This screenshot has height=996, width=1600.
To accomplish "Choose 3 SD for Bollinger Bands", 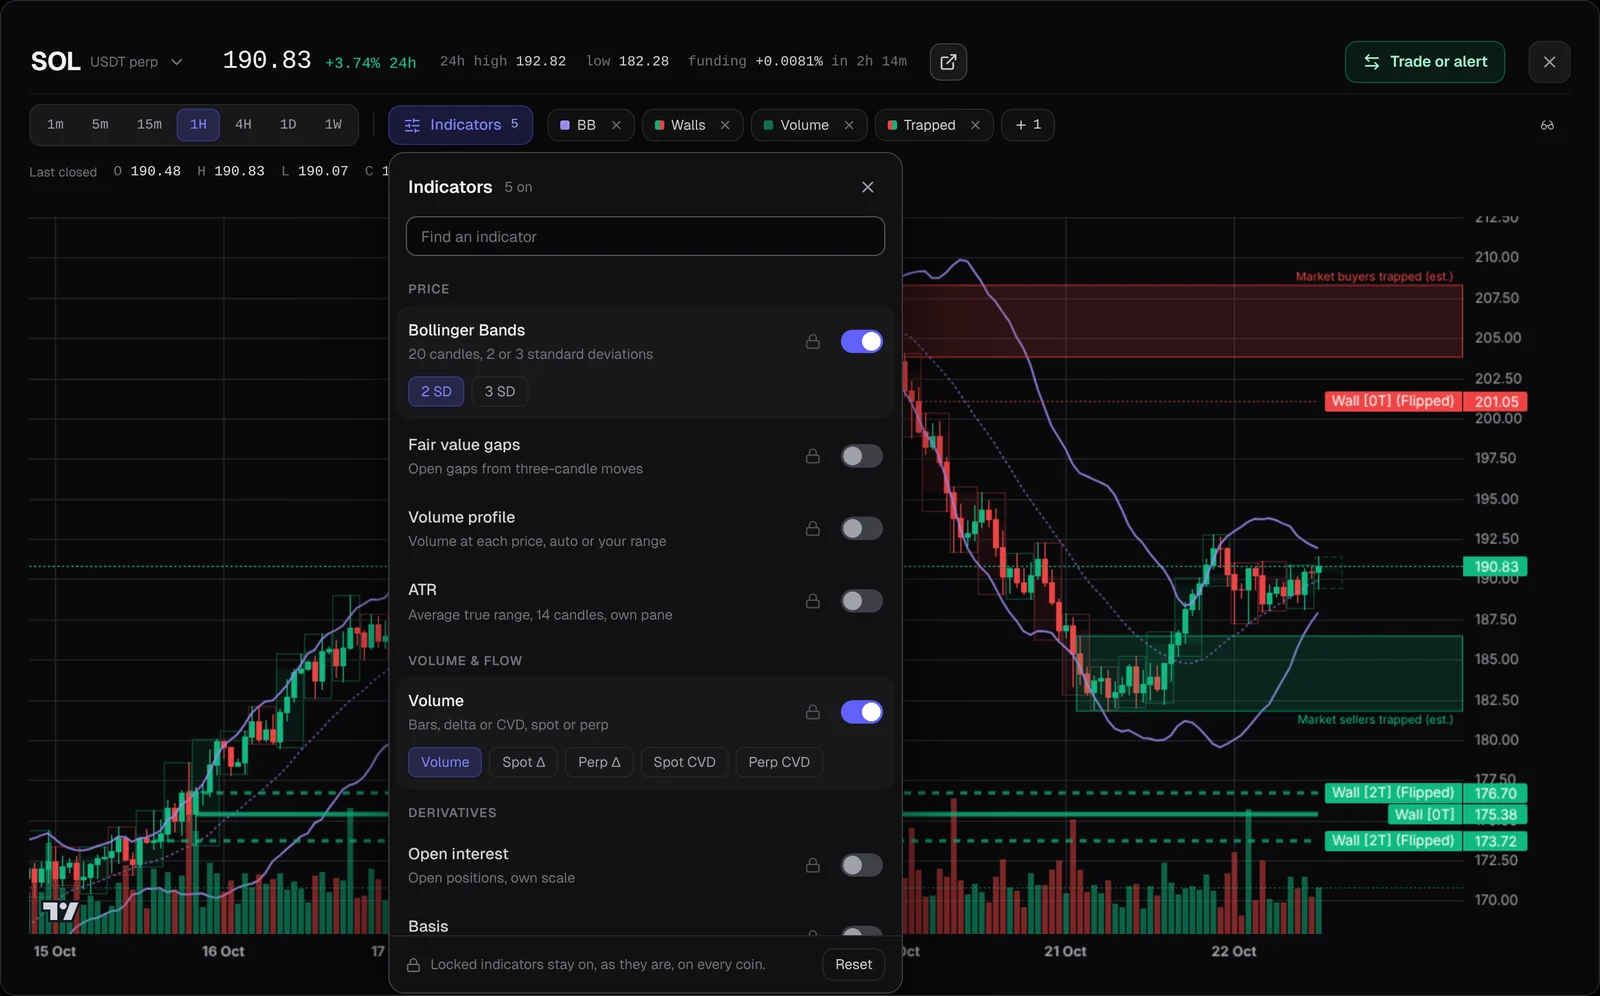I will [x=500, y=392].
